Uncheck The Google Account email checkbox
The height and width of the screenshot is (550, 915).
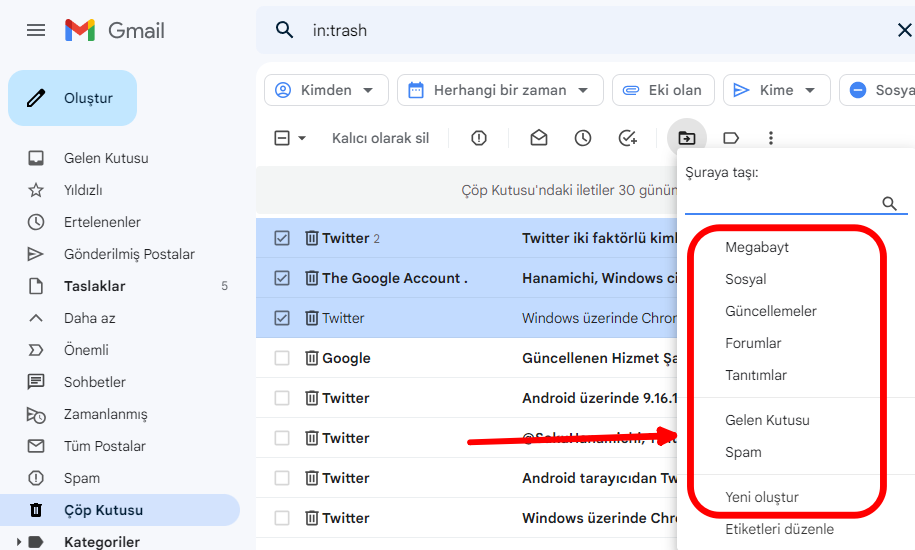click(x=282, y=278)
